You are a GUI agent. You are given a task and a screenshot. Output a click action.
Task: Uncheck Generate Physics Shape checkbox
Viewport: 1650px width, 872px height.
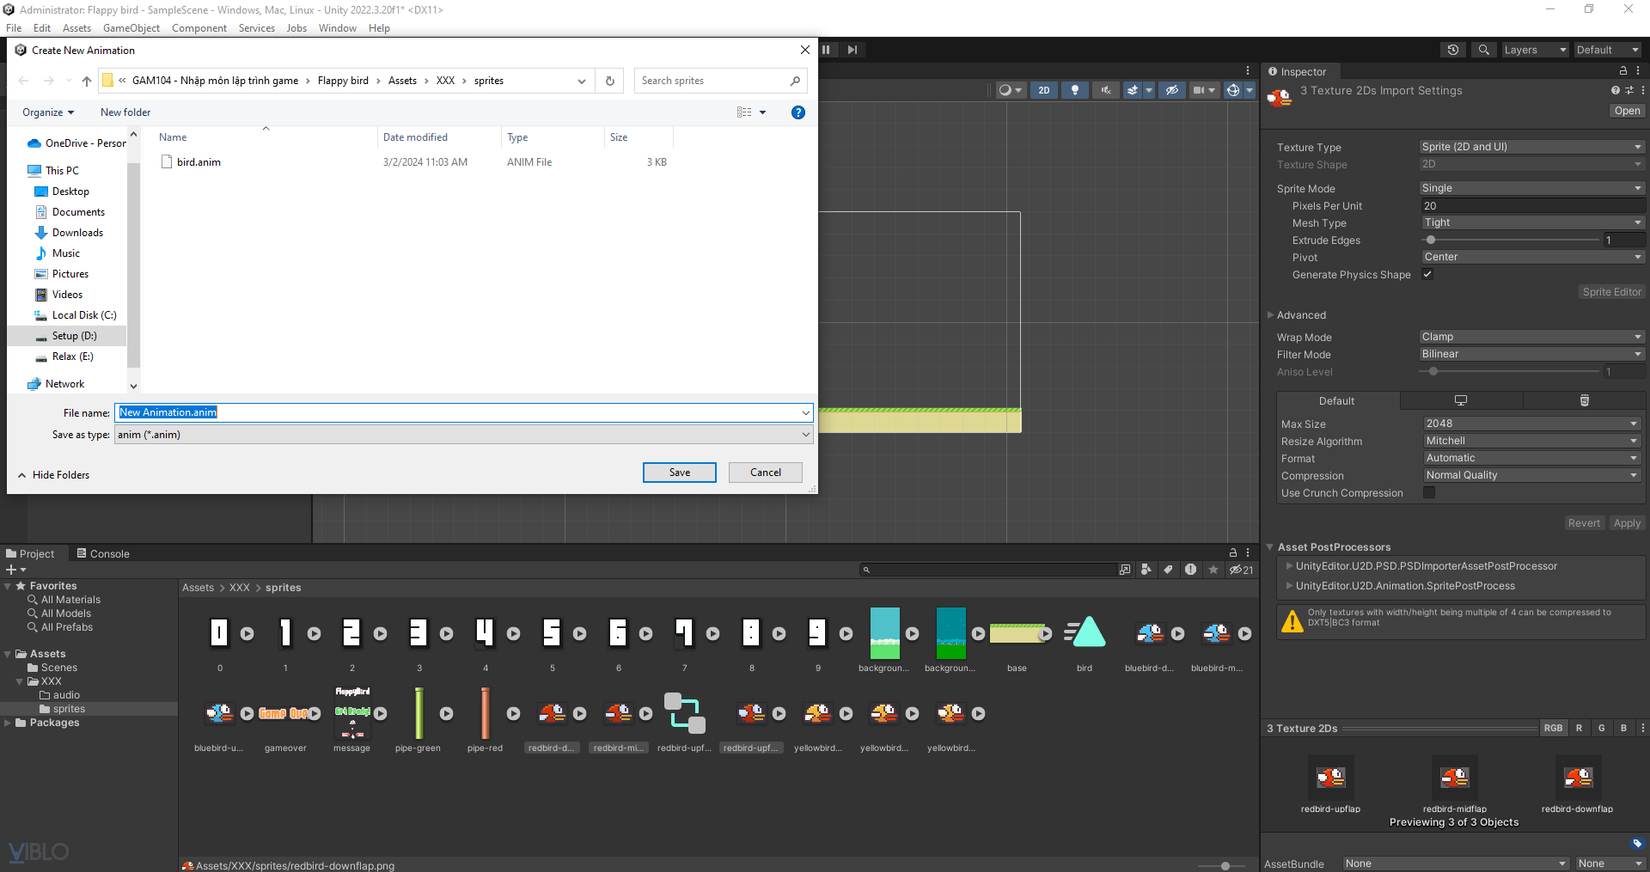pos(1428,275)
